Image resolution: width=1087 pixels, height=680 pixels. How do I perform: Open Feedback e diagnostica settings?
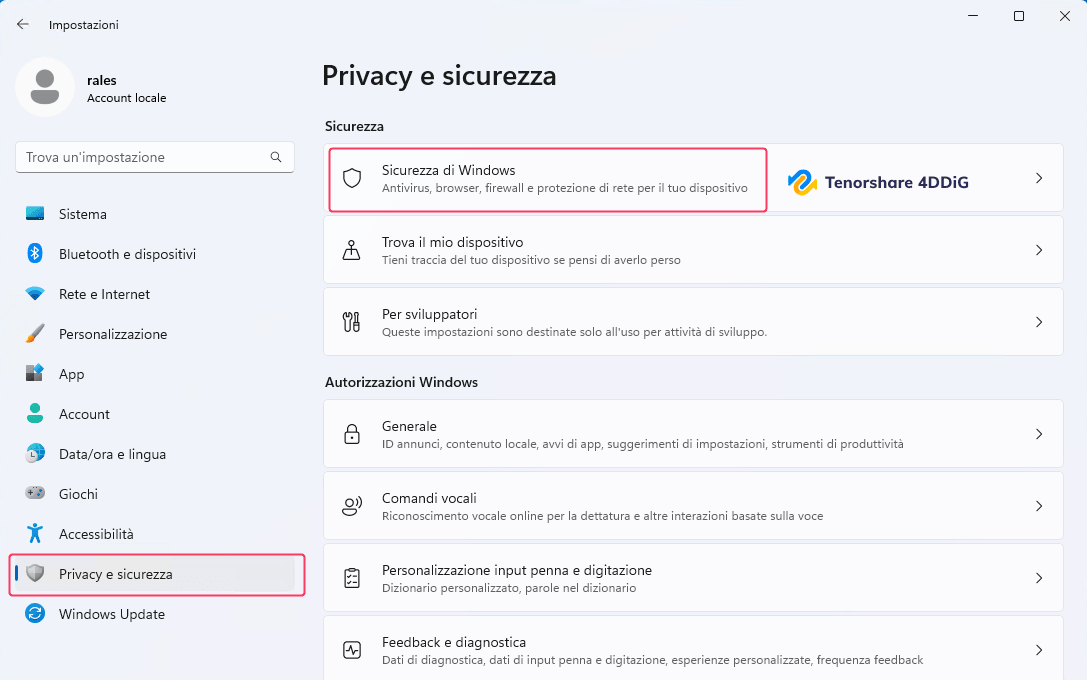(693, 649)
